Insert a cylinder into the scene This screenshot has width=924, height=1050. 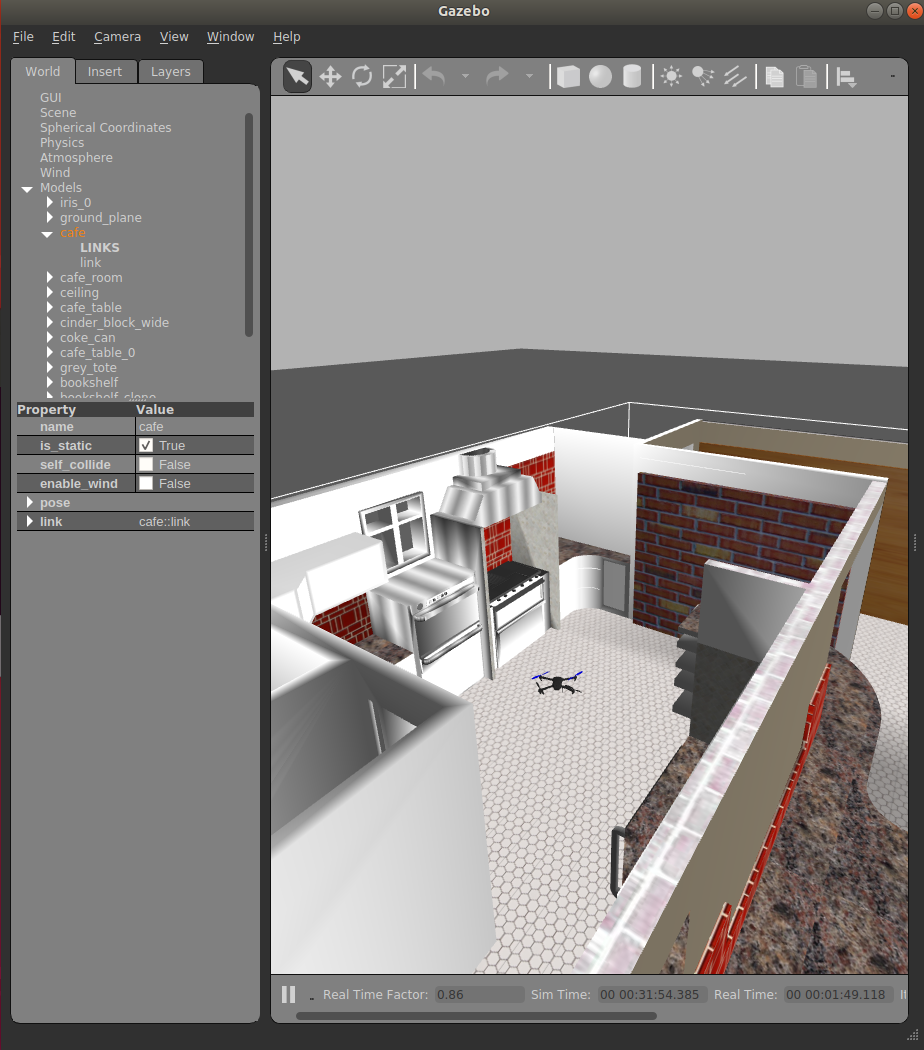coord(632,76)
